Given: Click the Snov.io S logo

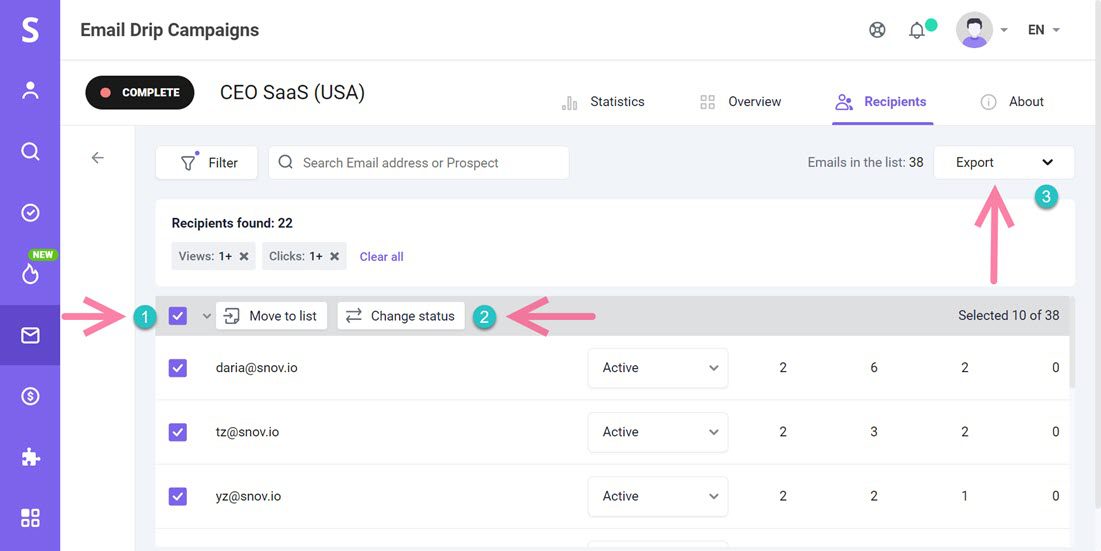Looking at the screenshot, I should coord(30,30).
